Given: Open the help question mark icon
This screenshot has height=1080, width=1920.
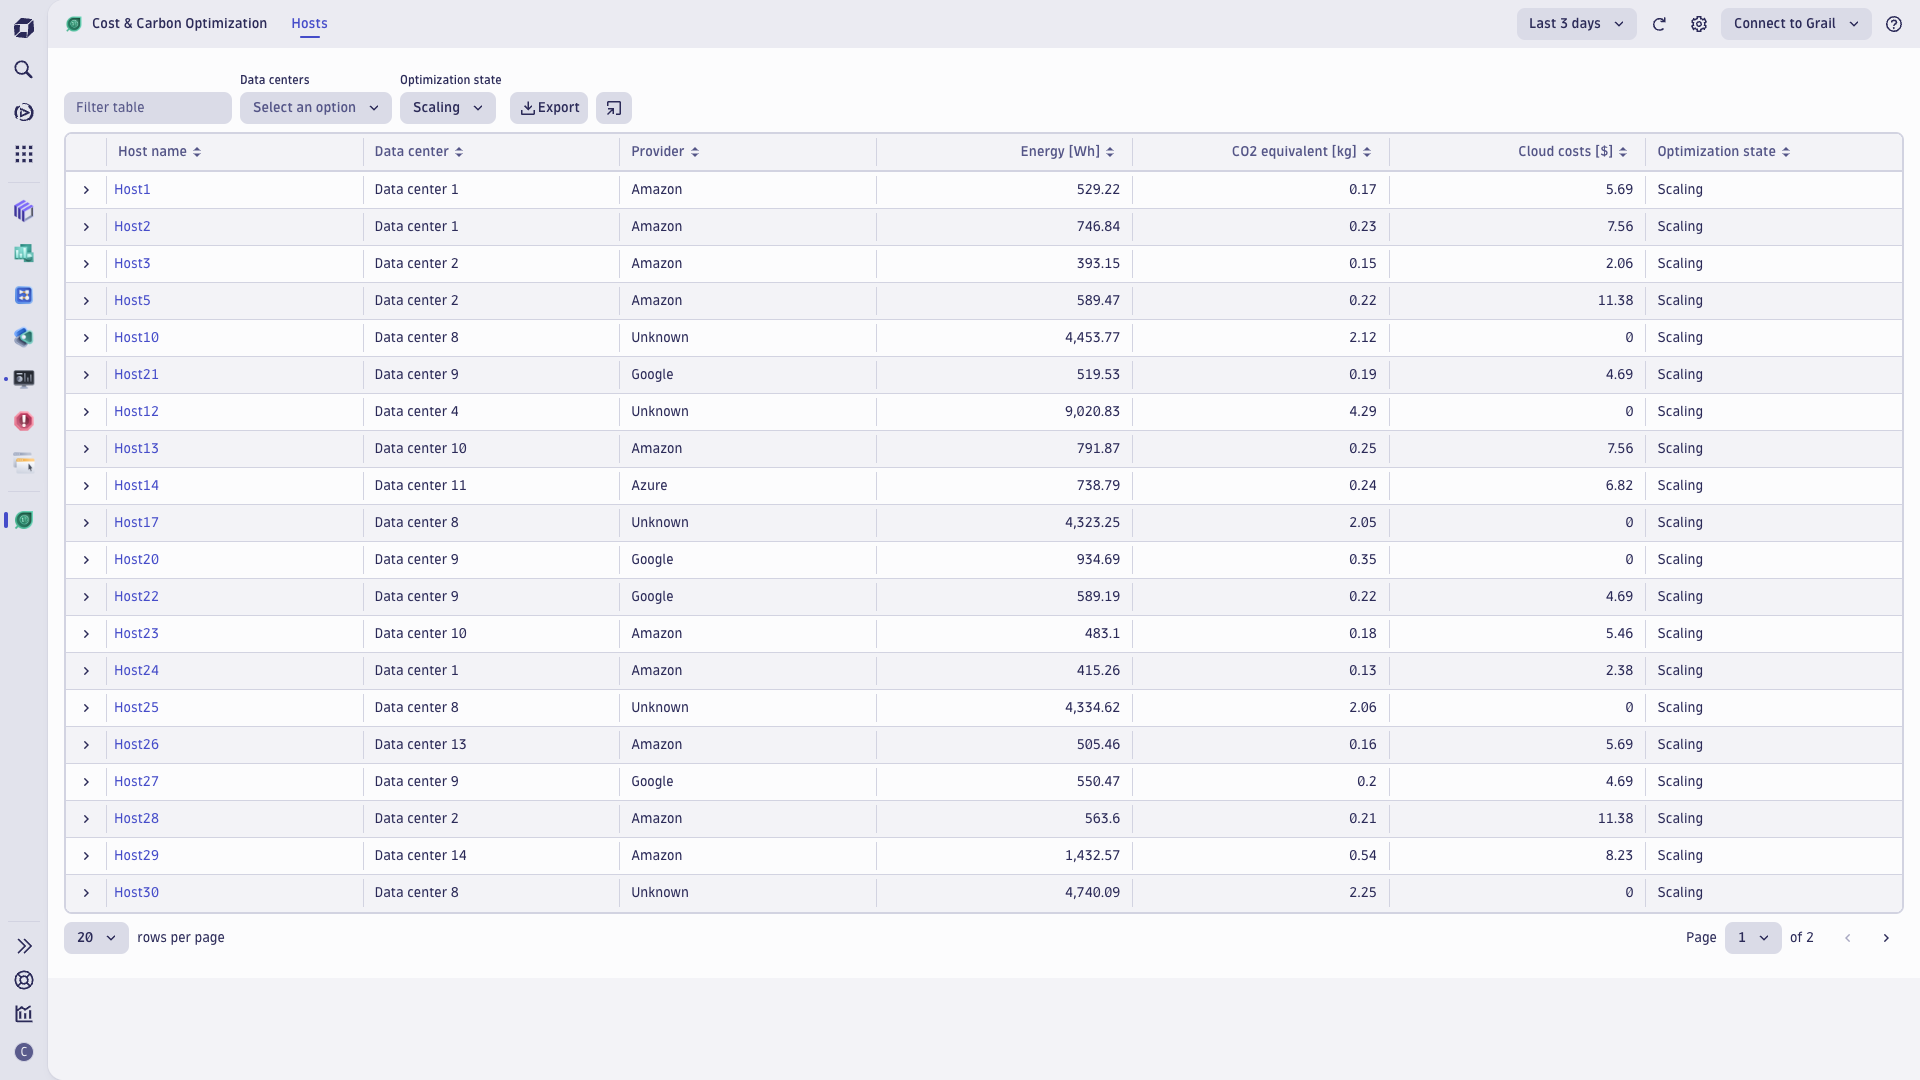Looking at the screenshot, I should click(x=1894, y=24).
